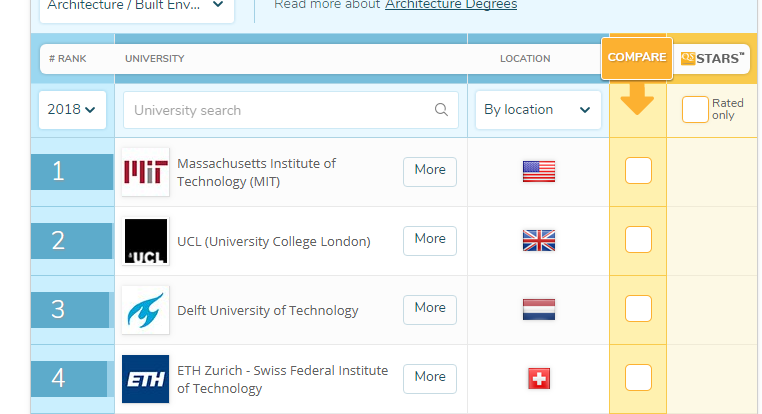The image size is (762, 414).
Task: Click rank number 3 cell
Action: 70,310
